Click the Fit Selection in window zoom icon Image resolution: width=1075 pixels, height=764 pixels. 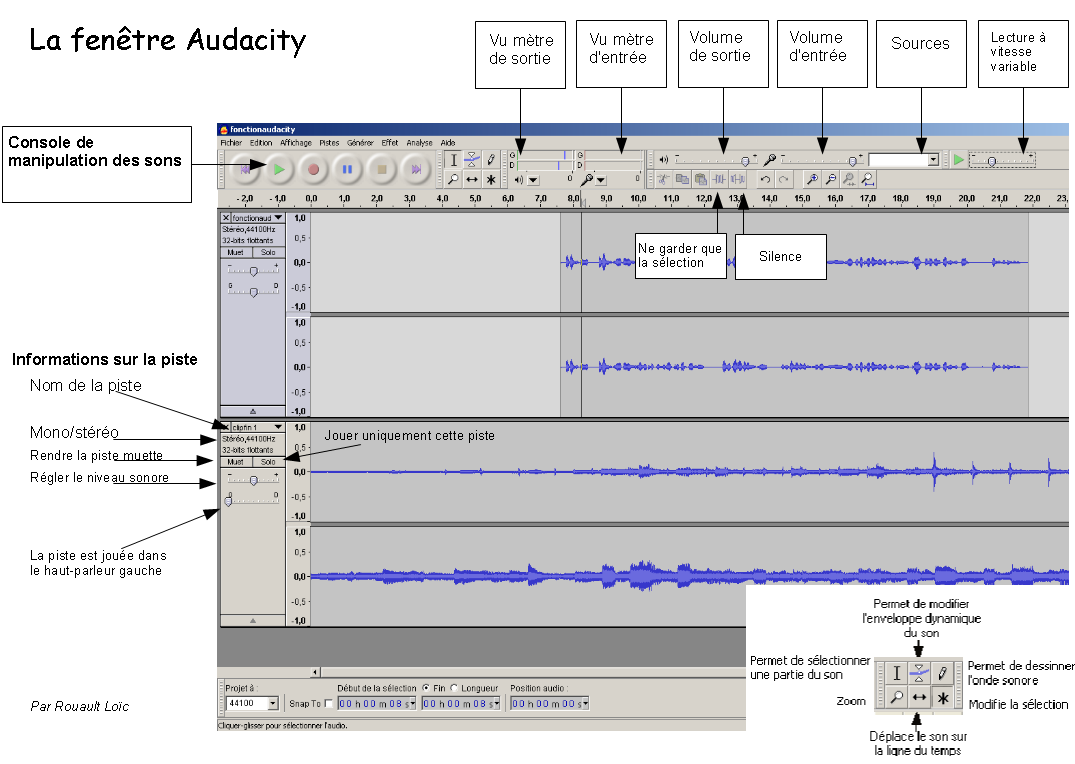(x=849, y=180)
